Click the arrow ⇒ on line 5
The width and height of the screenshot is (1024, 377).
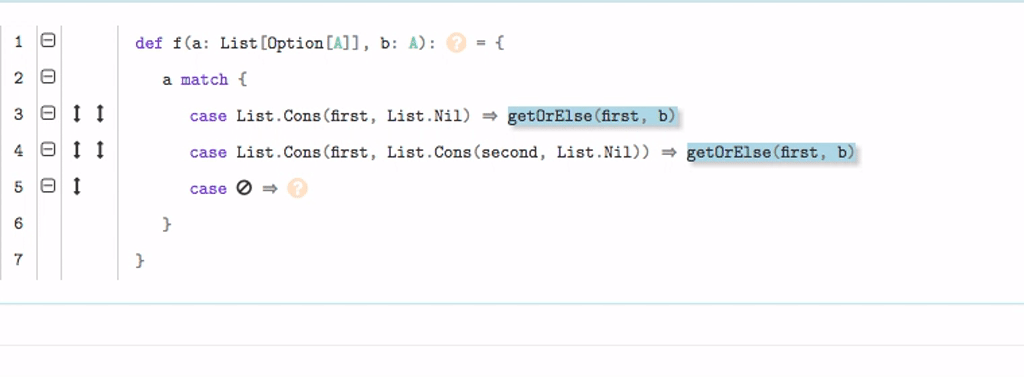[270, 189]
